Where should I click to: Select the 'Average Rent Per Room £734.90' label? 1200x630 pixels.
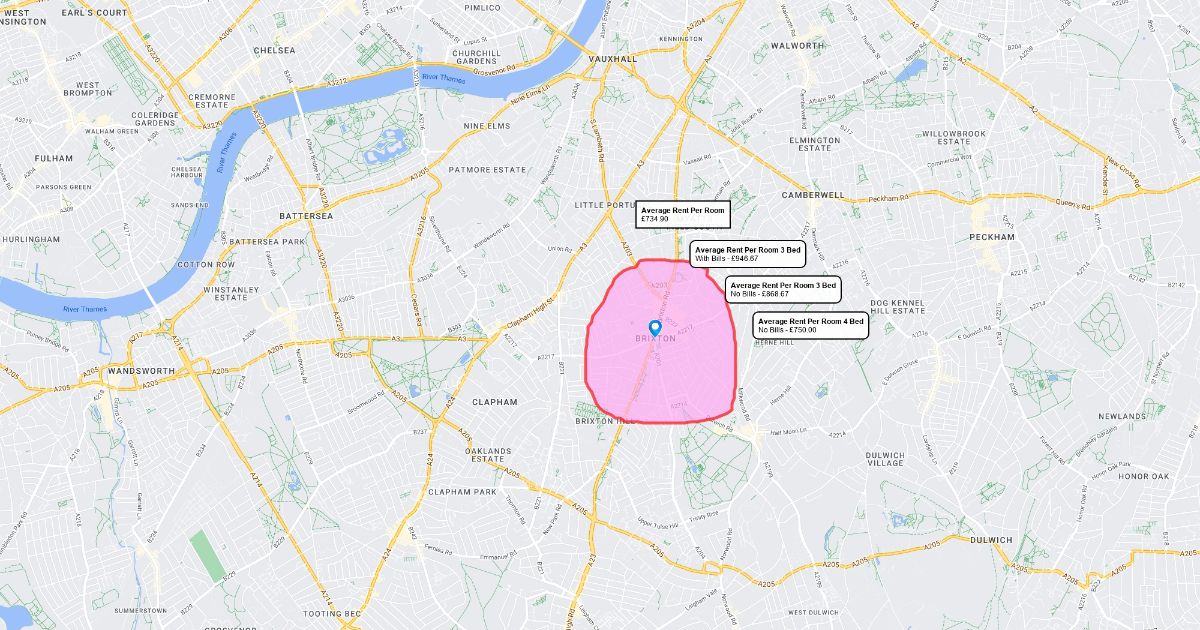pyautogui.click(x=684, y=214)
